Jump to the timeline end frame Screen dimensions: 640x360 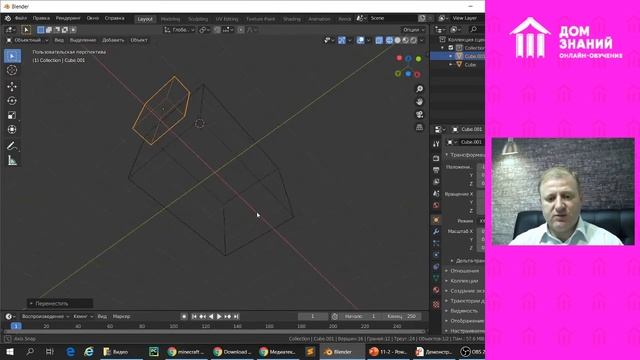click(x=236, y=316)
